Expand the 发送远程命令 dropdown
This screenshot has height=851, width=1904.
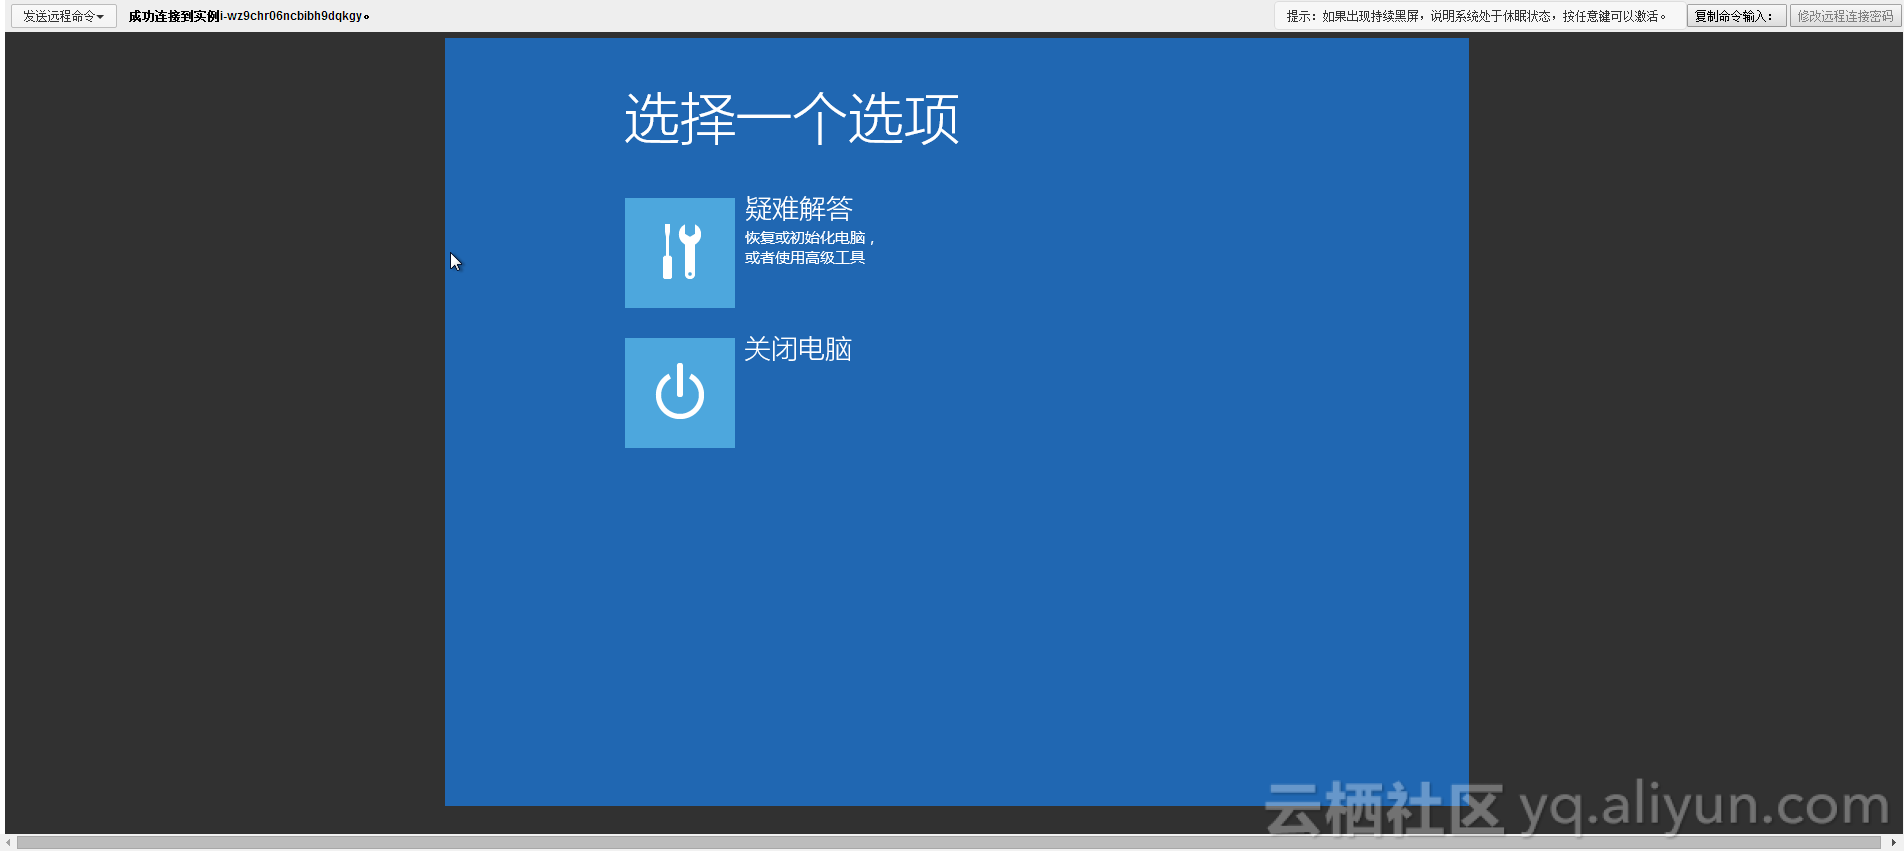64,16
